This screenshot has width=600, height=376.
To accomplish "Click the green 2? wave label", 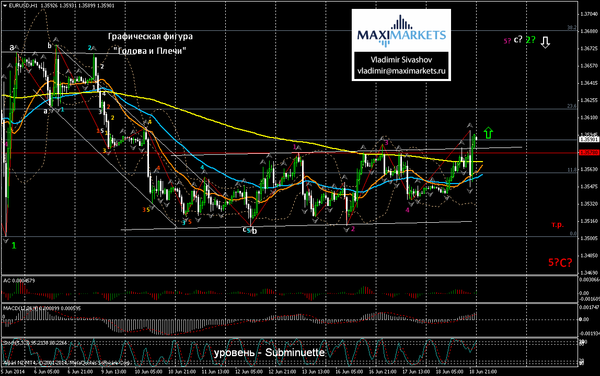I will [x=530, y=40].
